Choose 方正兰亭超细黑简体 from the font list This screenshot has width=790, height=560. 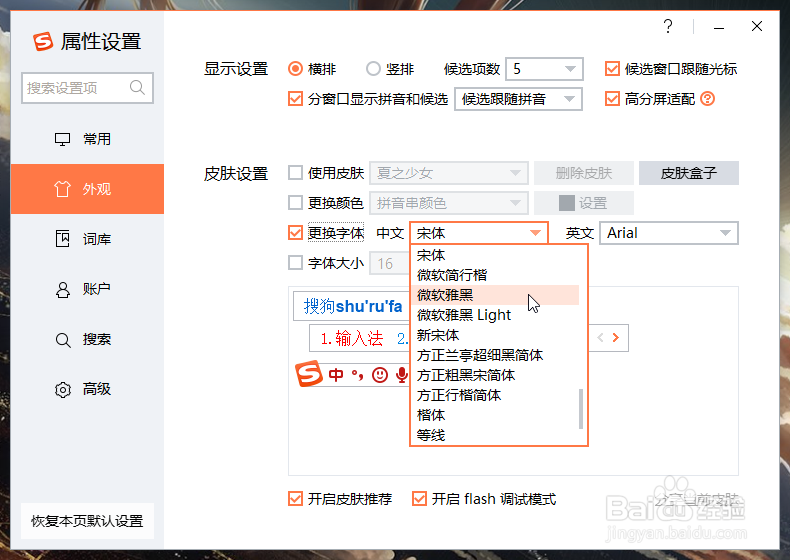[x=495, y=355]
